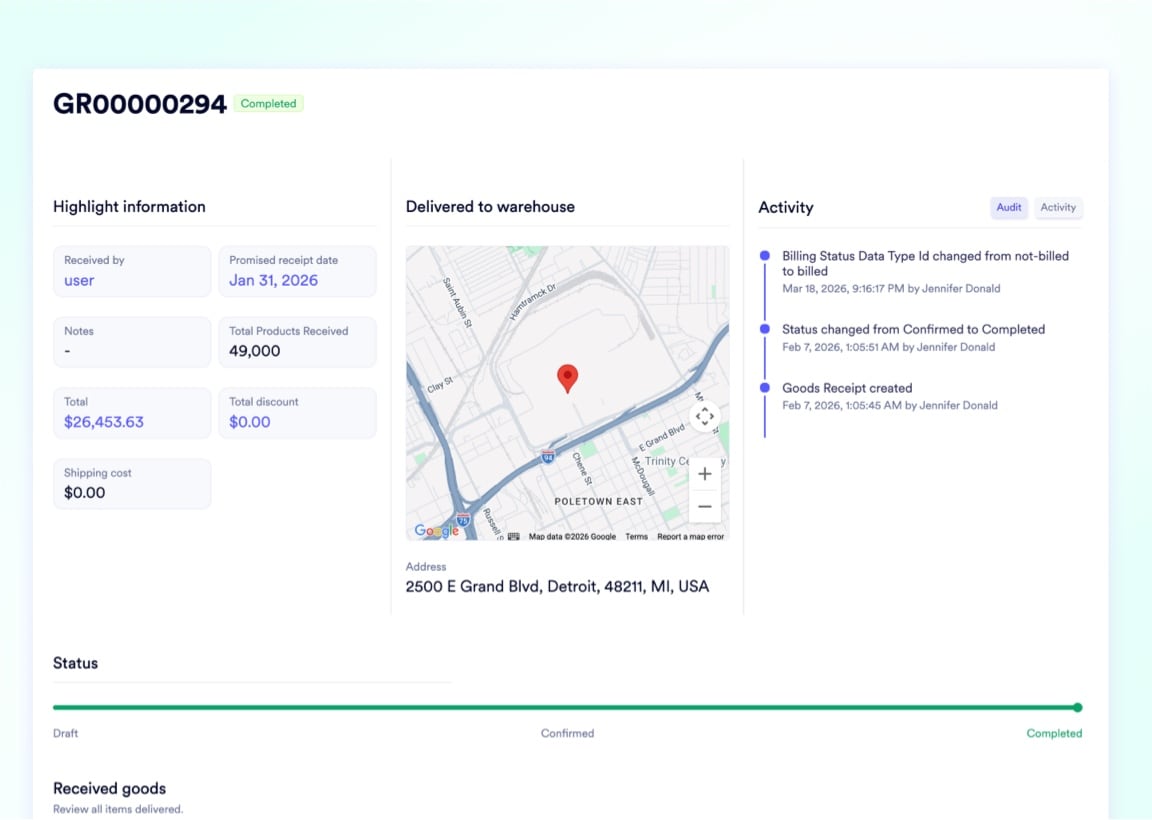This screenshot has width=1152, height=820.
Task: Click the Delivered to warehouse heading
Action: point(490,206)
